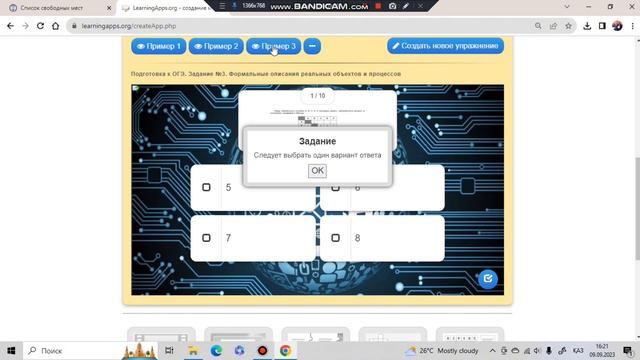
Task: Stop Bandicam recording red button
Action: coord(378,6)
